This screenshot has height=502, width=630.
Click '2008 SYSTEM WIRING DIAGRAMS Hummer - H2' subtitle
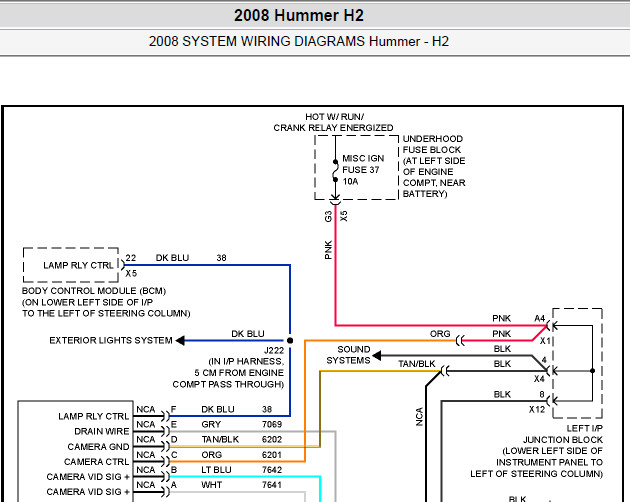299,41
